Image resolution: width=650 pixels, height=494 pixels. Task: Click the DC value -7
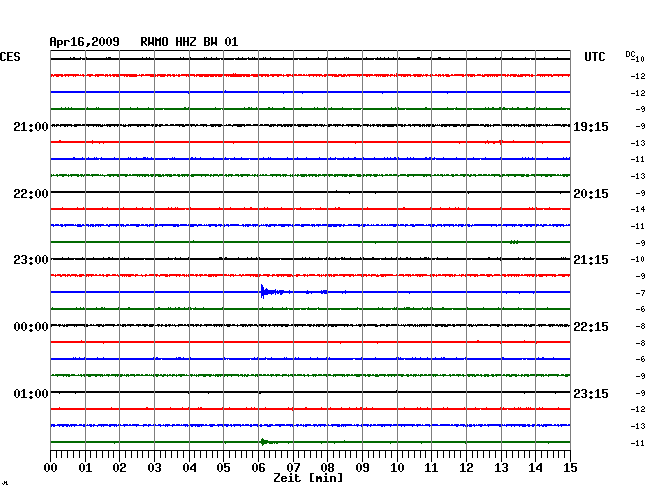point(640,293)
